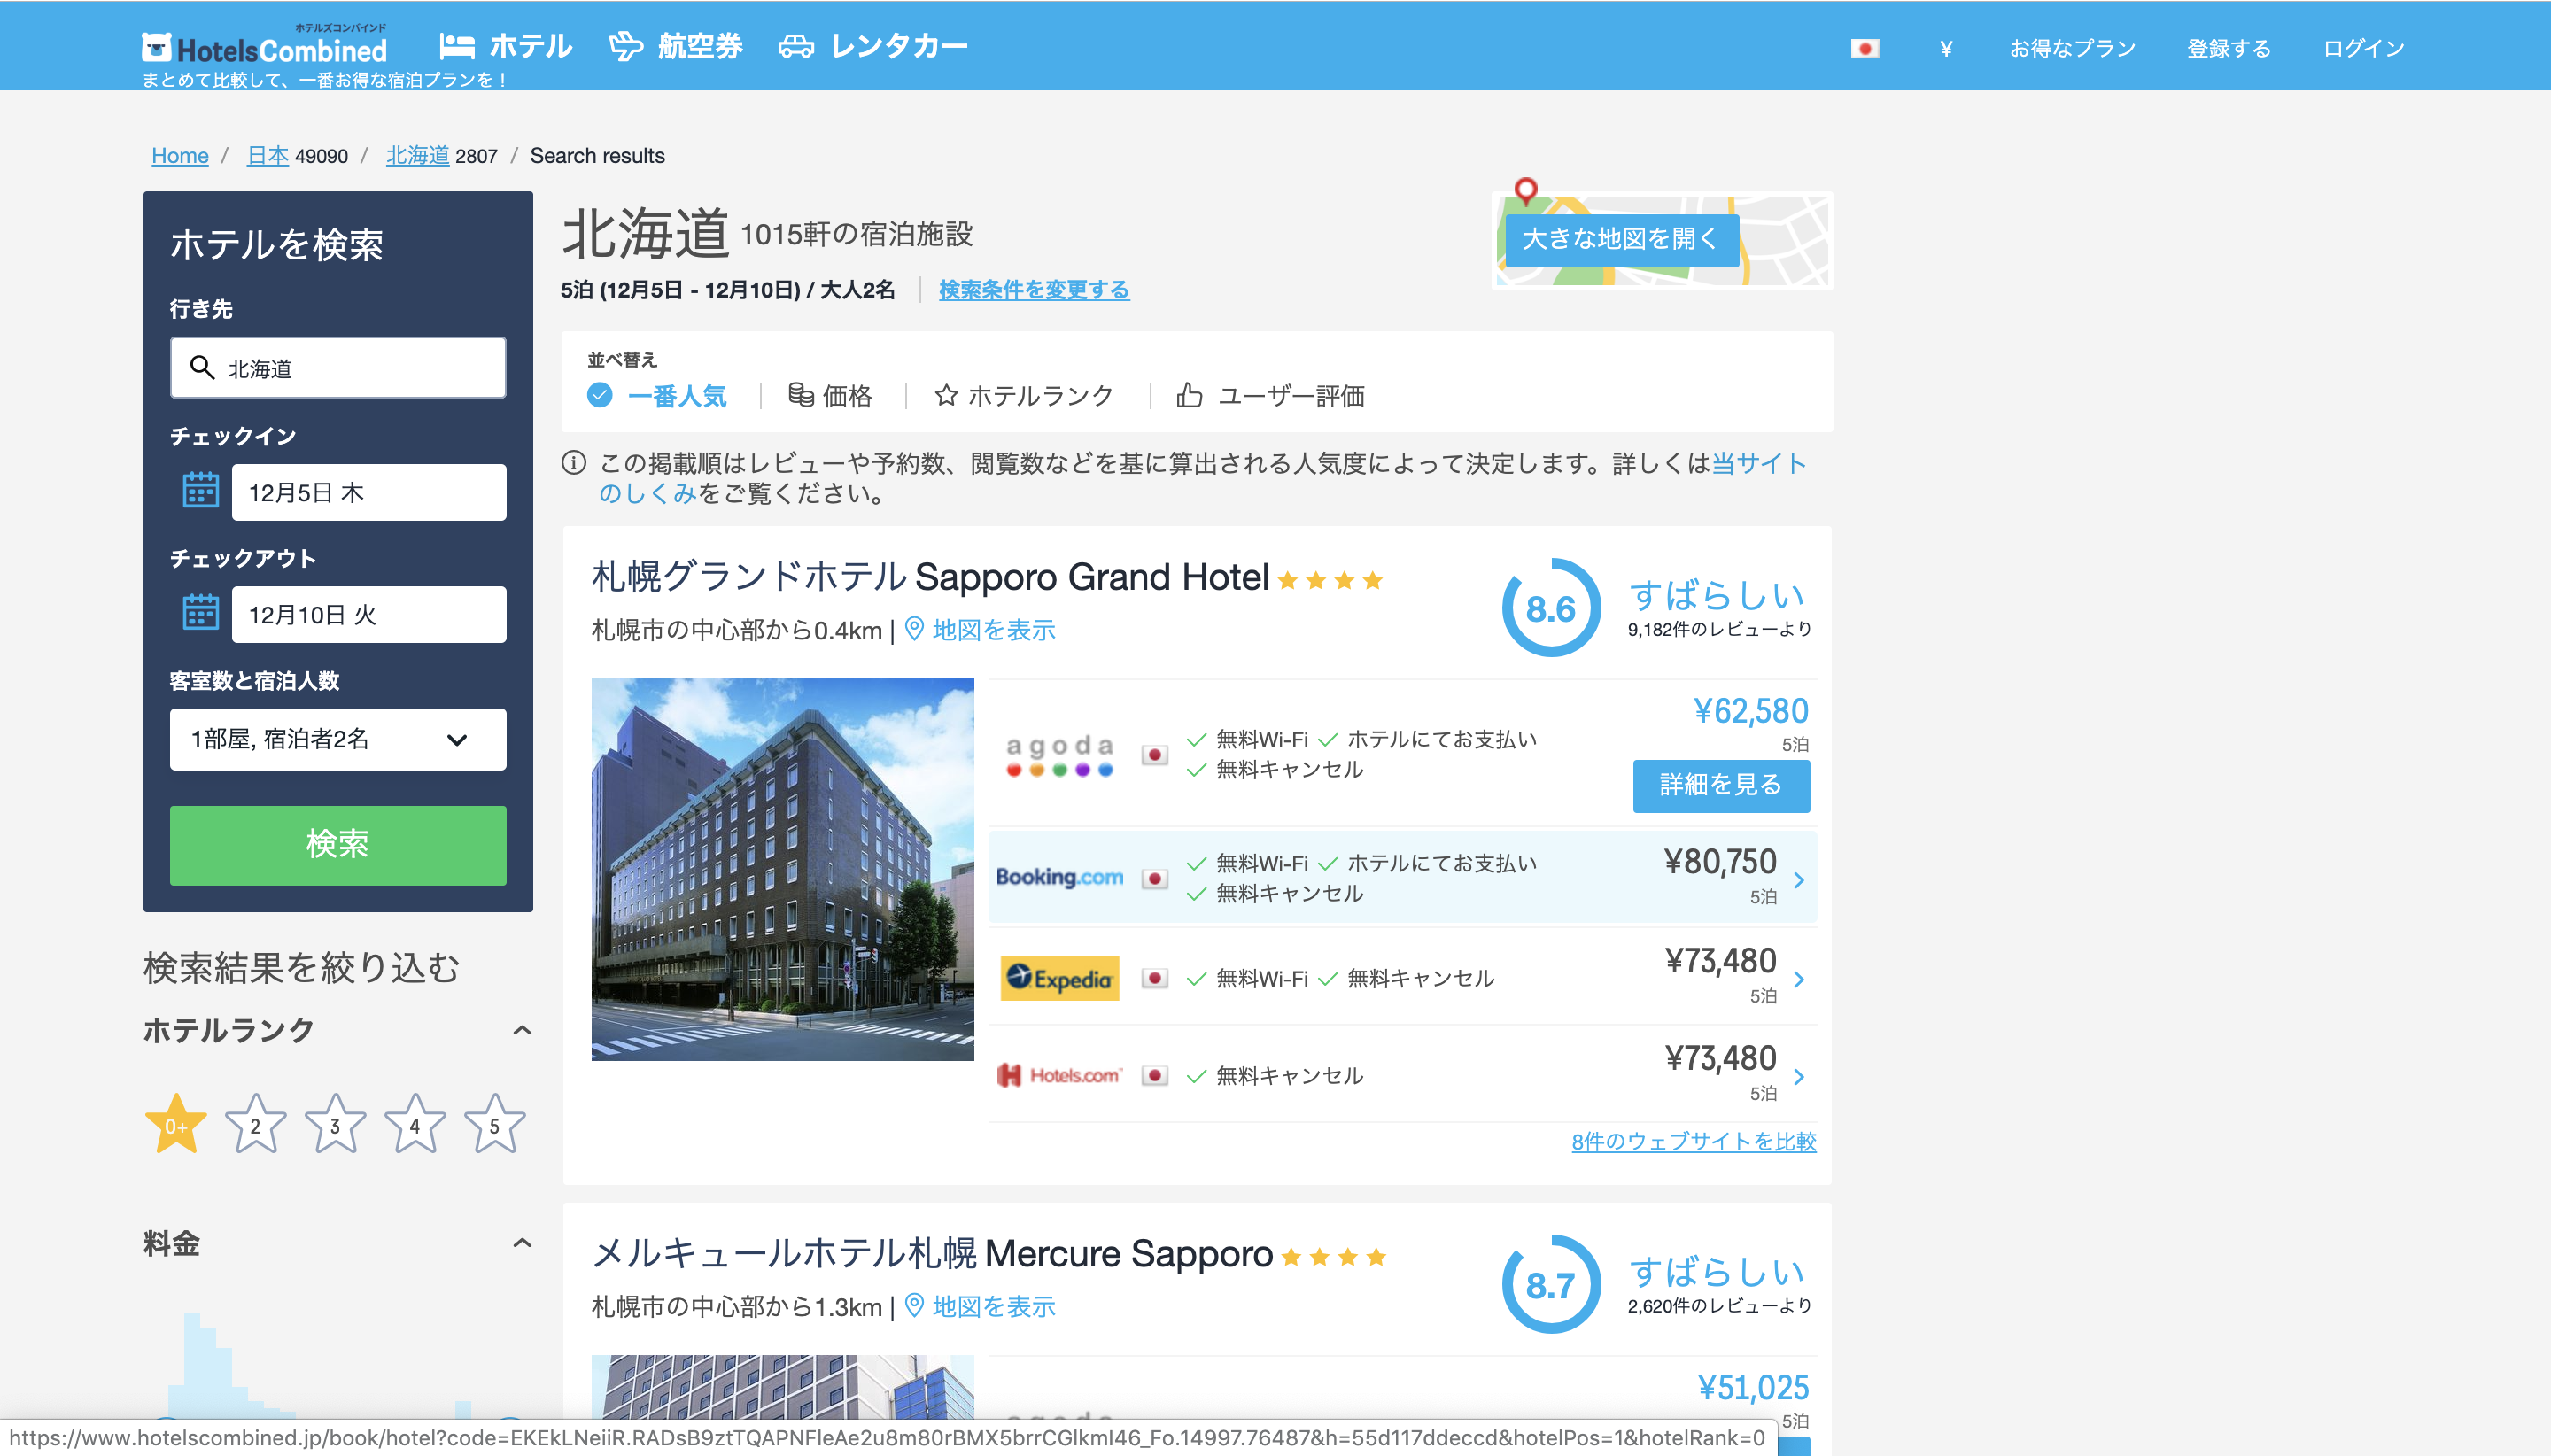This screenshot has height=1456, width=2551.
Task: Click the ホテル bed icon in the navbar
Action: coord(458,44)
